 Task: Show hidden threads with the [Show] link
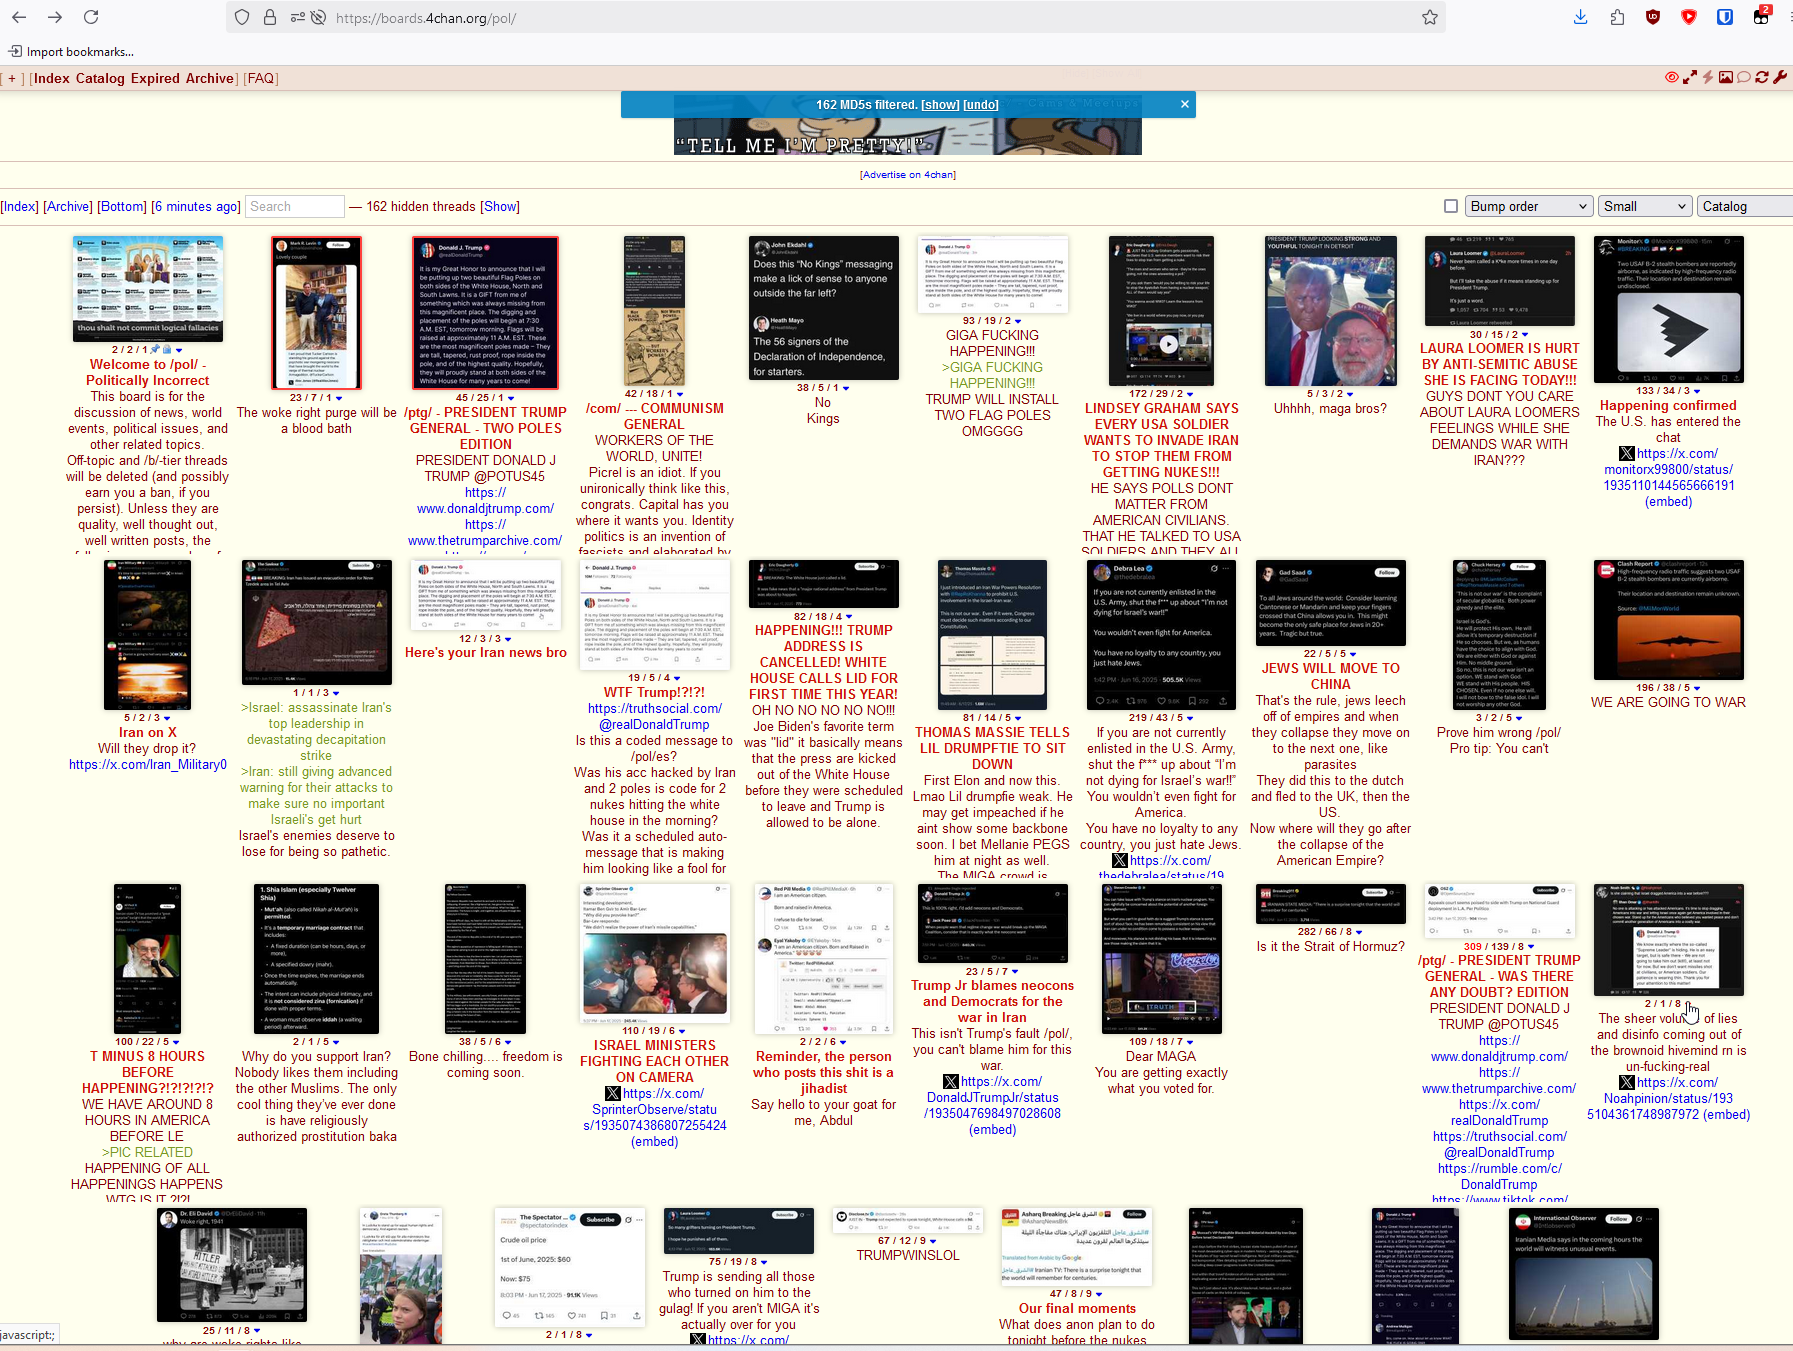pos(500,206)
